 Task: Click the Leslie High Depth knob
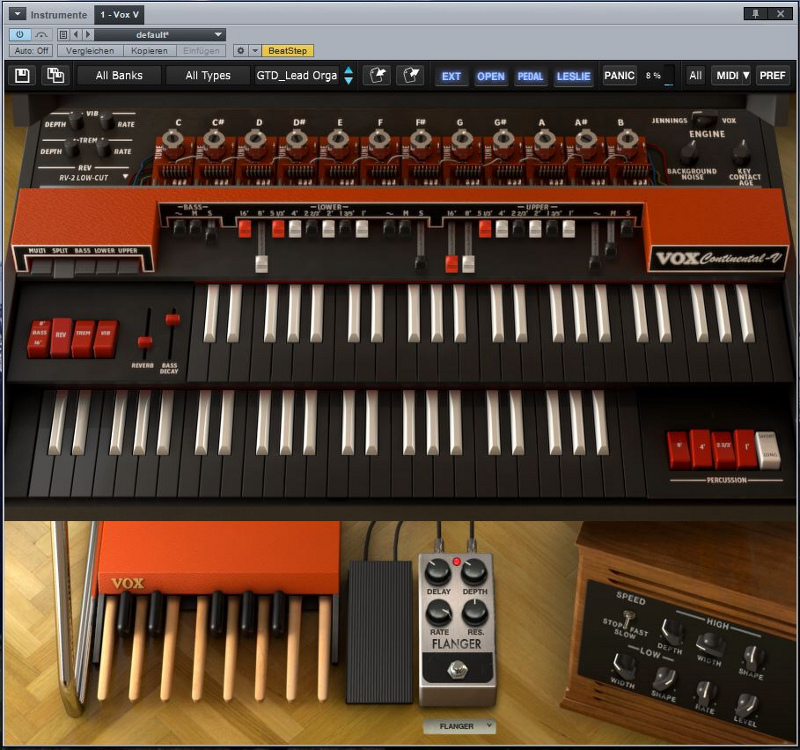tap(671, 632)
